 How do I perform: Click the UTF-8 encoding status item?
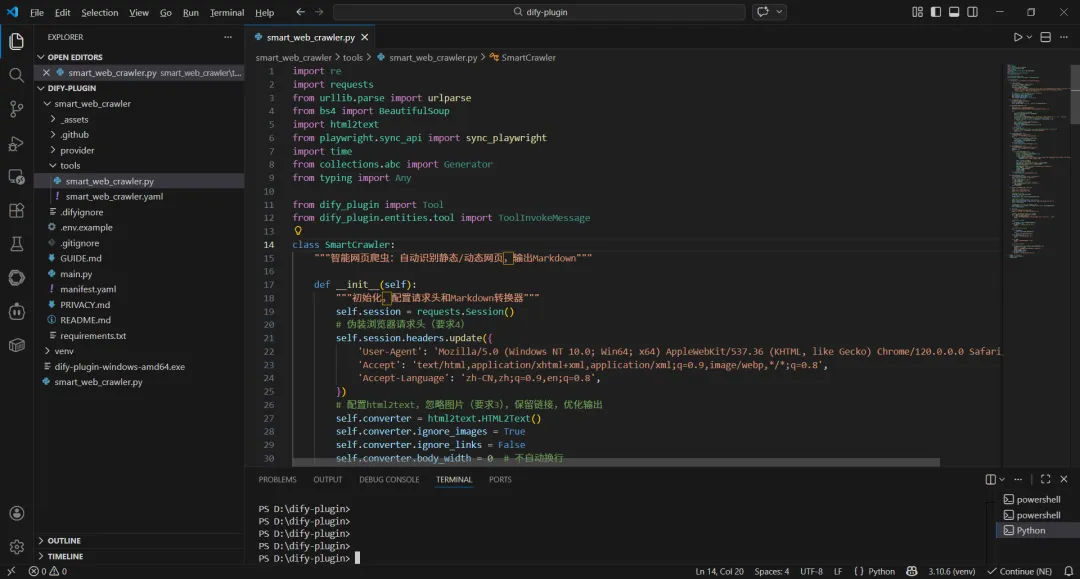(810, 572)
